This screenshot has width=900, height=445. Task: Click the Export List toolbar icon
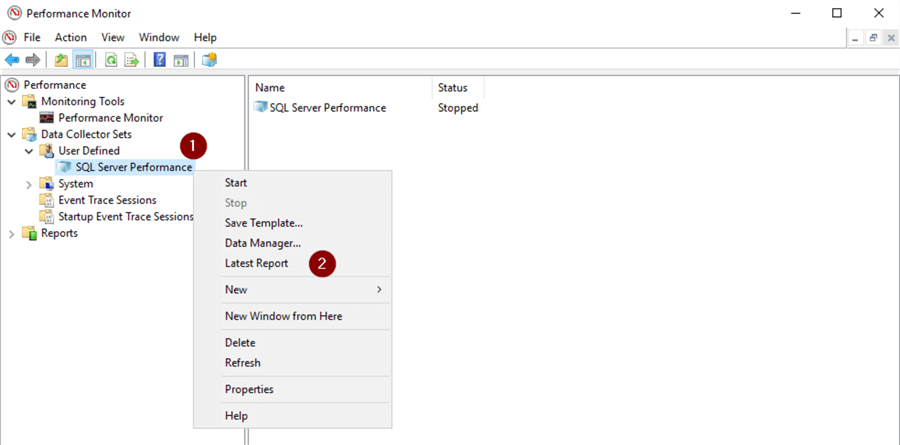pos(131,60)
